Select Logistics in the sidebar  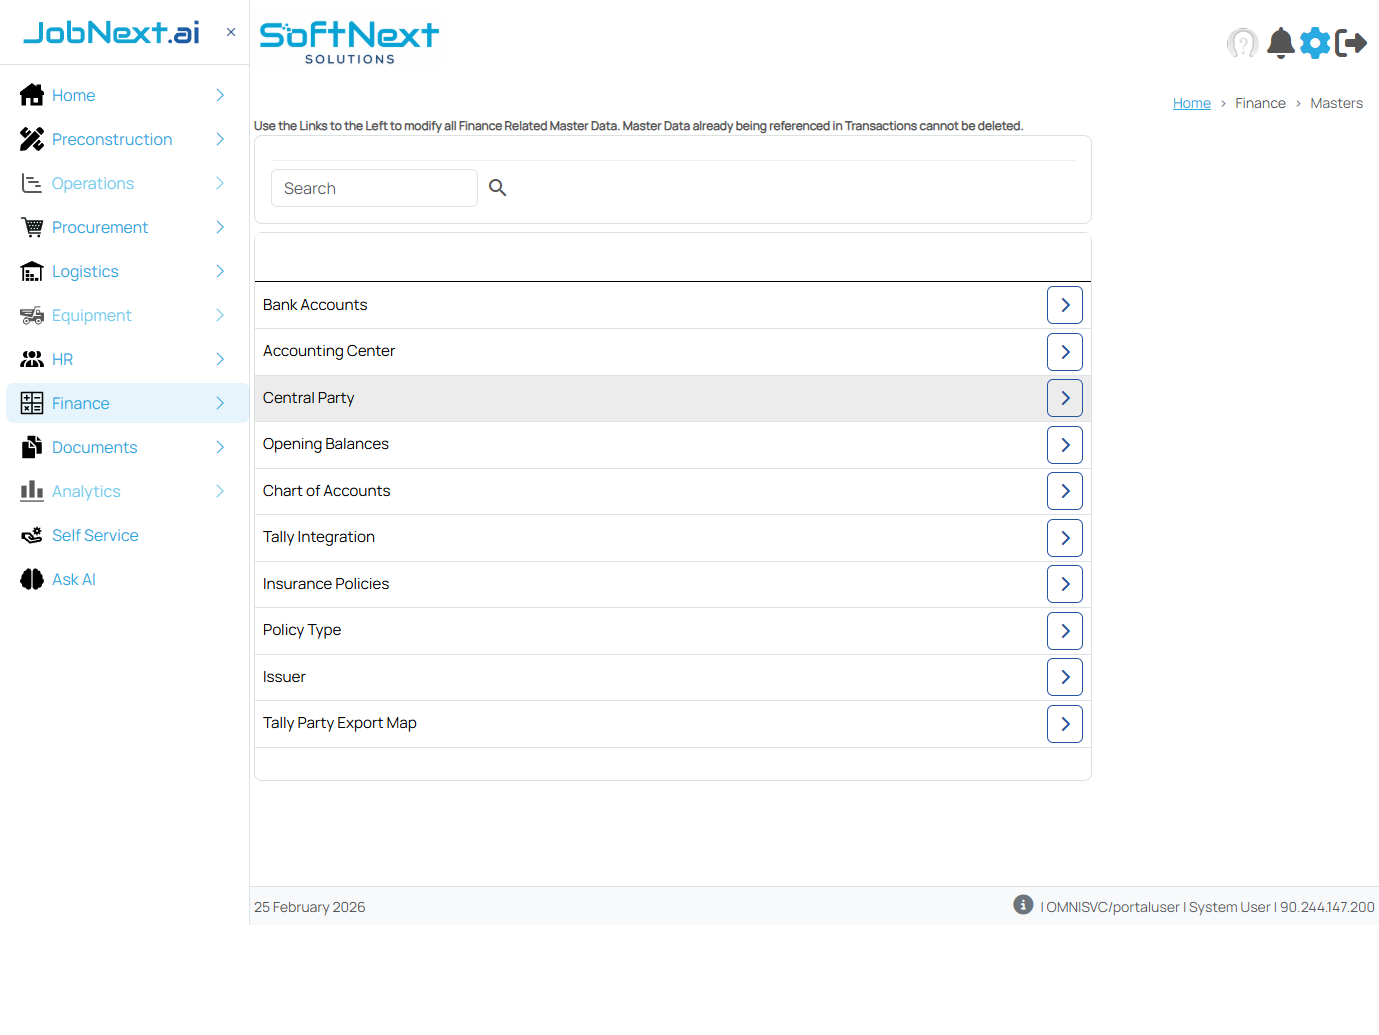tap(85, 272)
